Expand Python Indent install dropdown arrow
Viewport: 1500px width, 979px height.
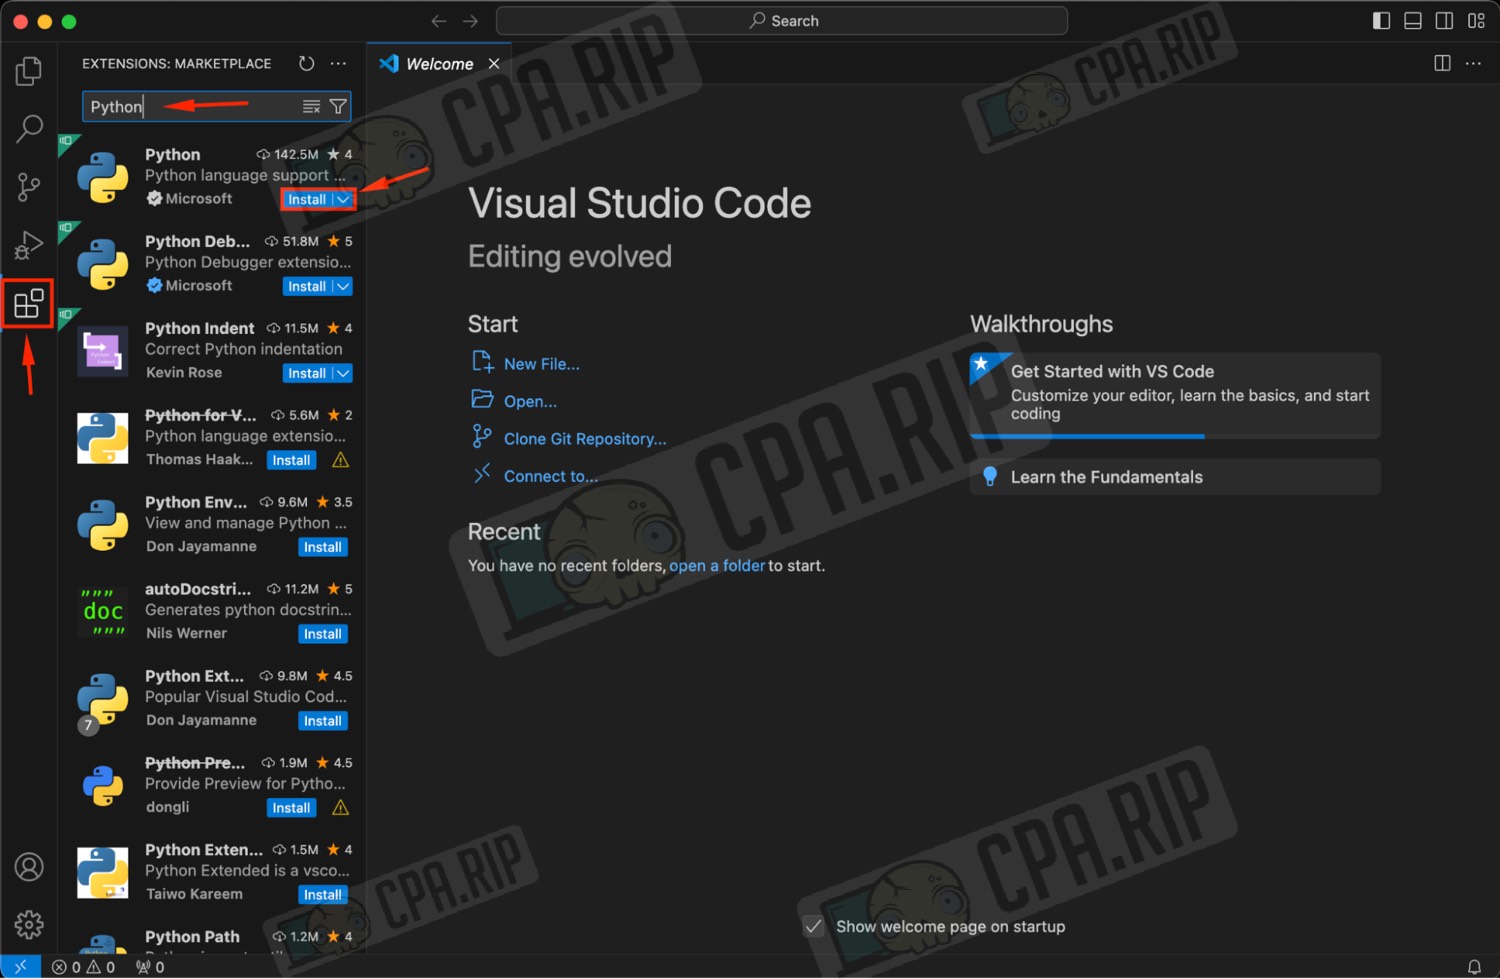coord(343,373)
